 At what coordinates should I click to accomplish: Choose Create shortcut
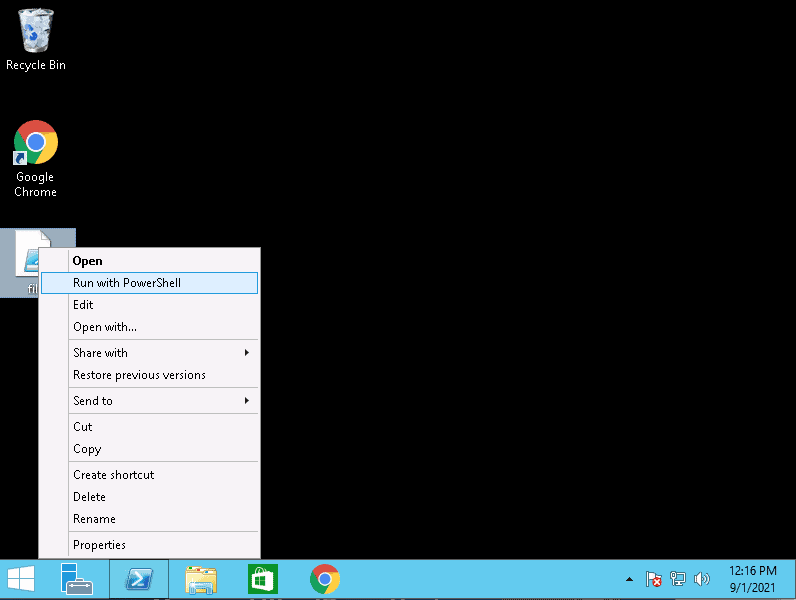coord(149,475)
